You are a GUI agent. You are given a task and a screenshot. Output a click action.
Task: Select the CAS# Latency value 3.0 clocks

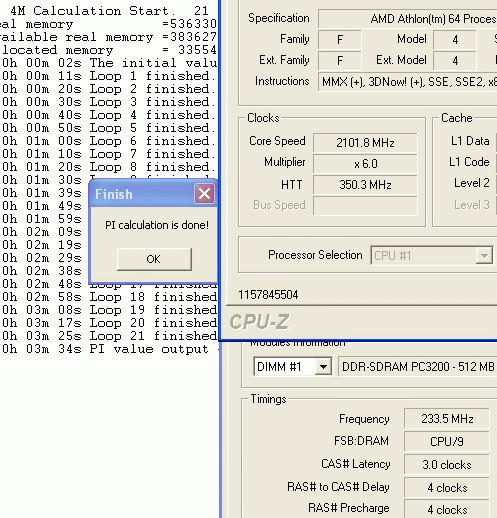tap(447, 465)
